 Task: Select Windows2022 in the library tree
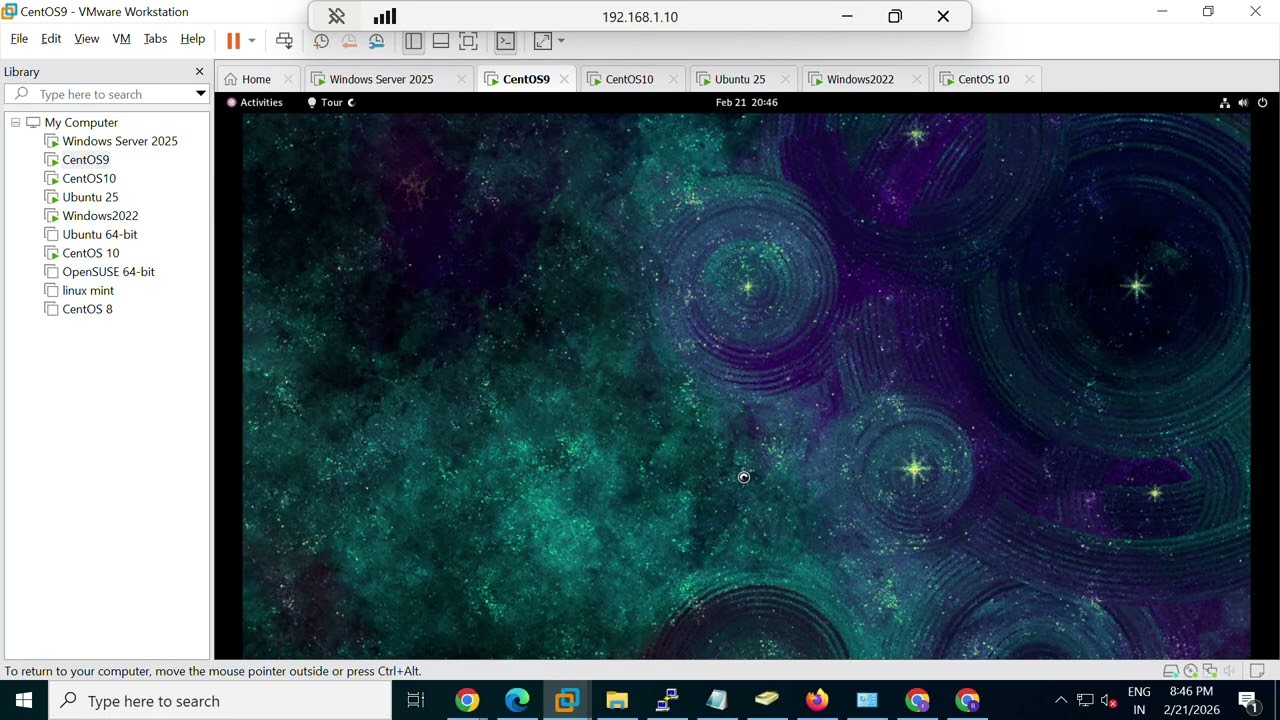100,216
